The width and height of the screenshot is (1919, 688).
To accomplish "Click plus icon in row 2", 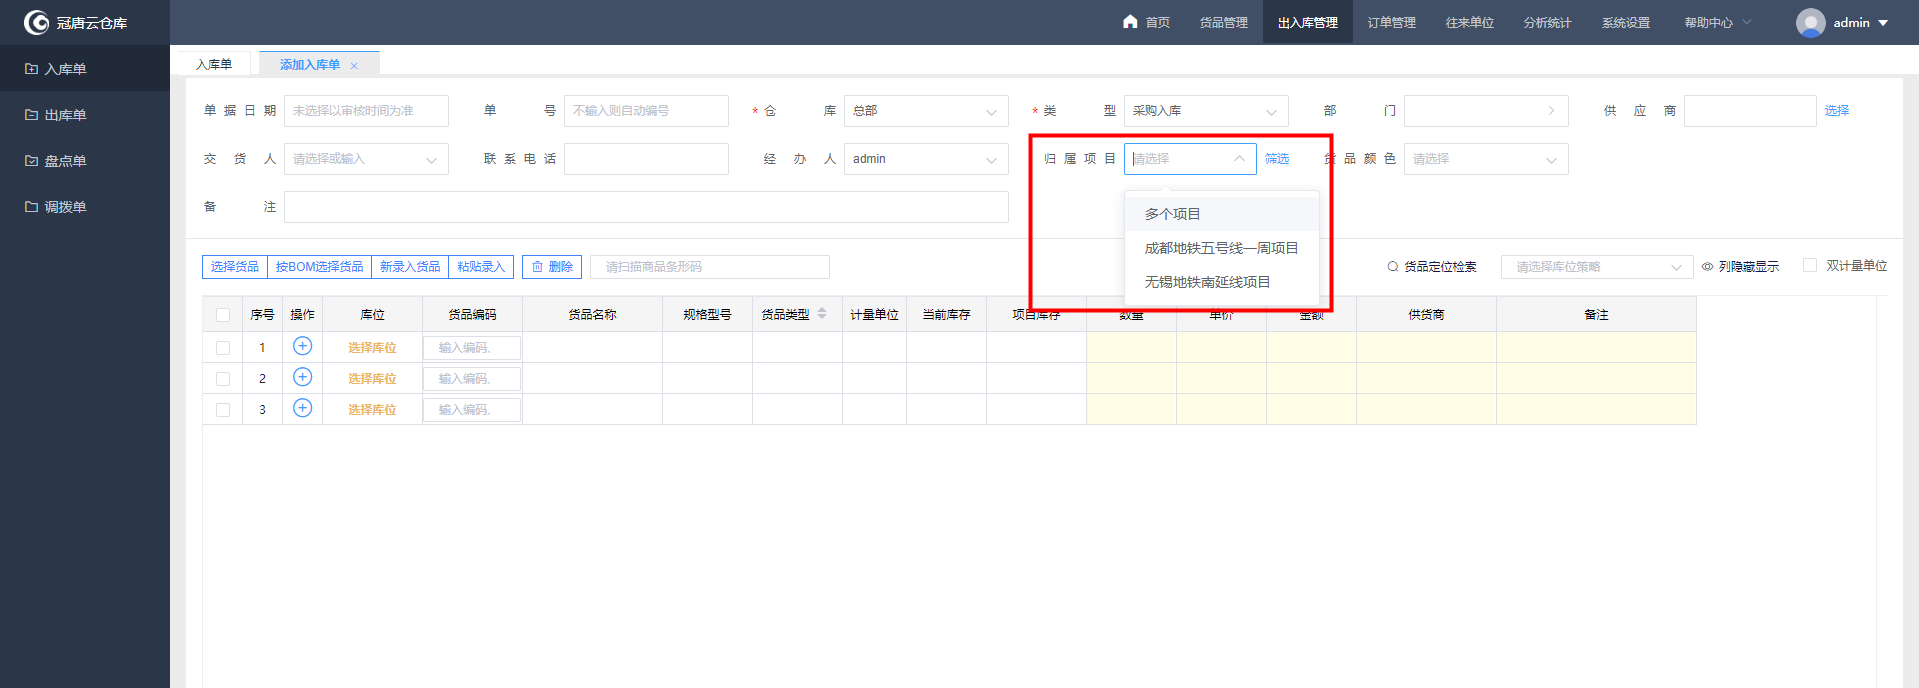I will click(x=302, y=377).
